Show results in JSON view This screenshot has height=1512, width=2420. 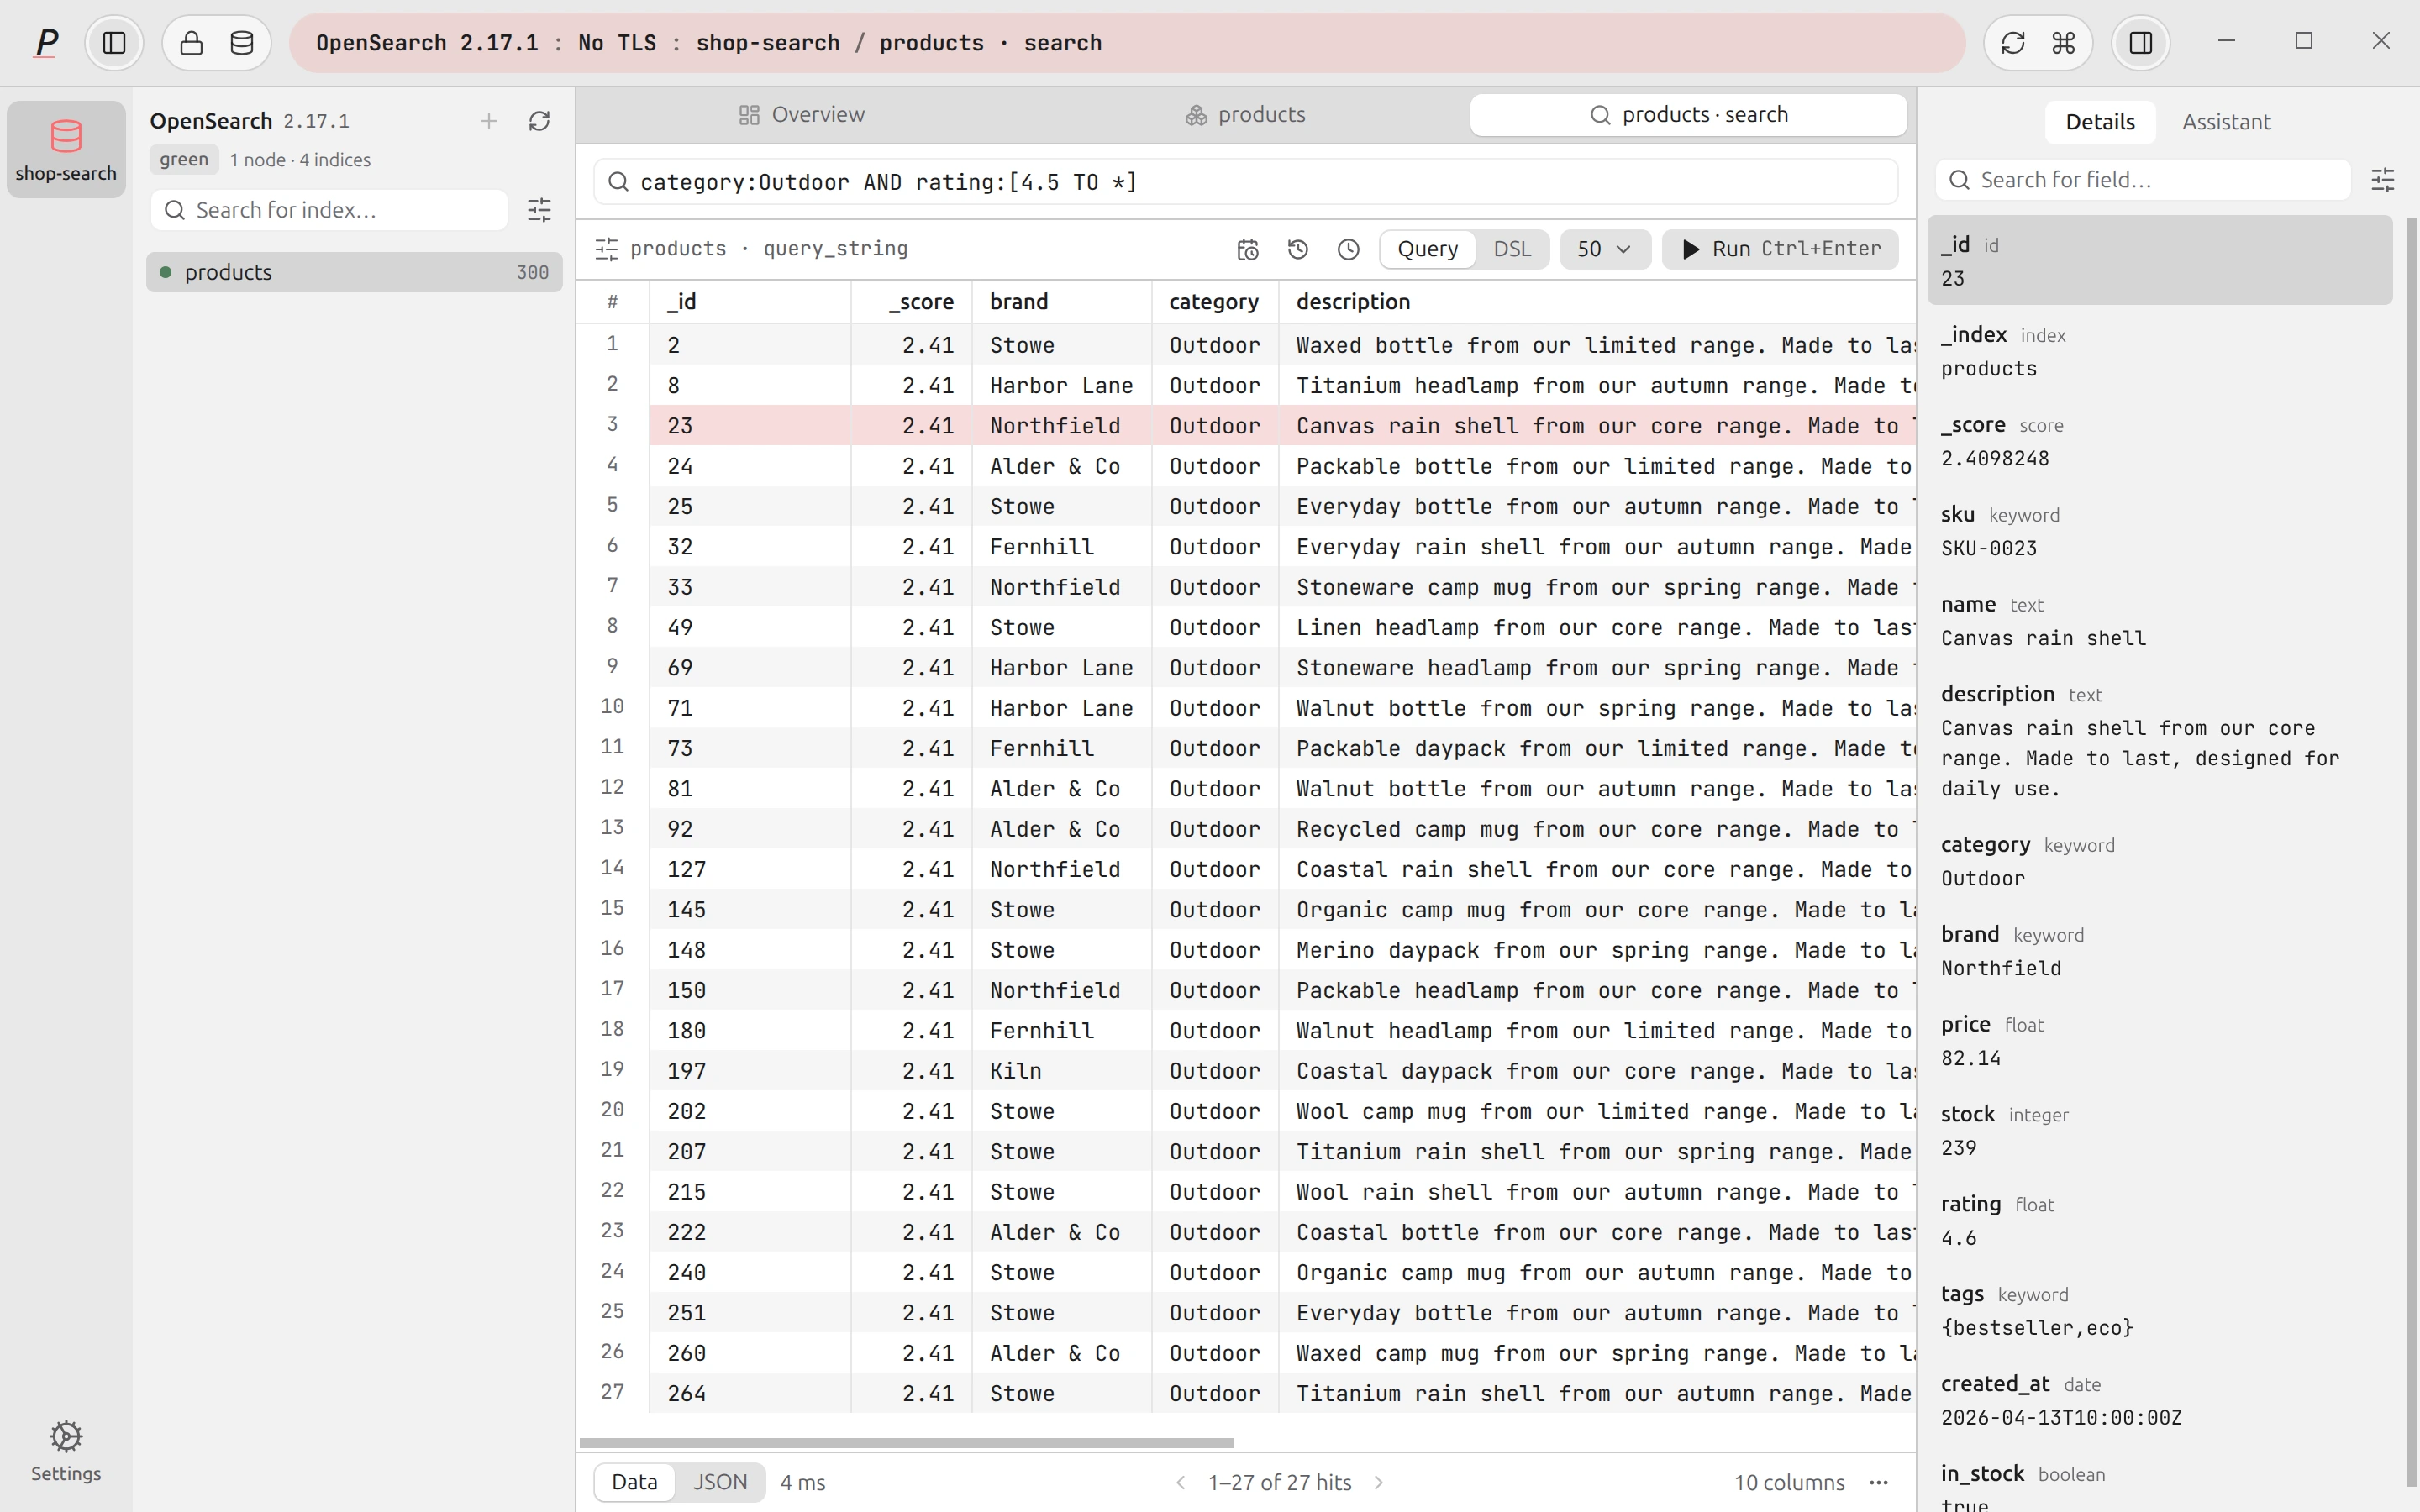point(720,1482)
